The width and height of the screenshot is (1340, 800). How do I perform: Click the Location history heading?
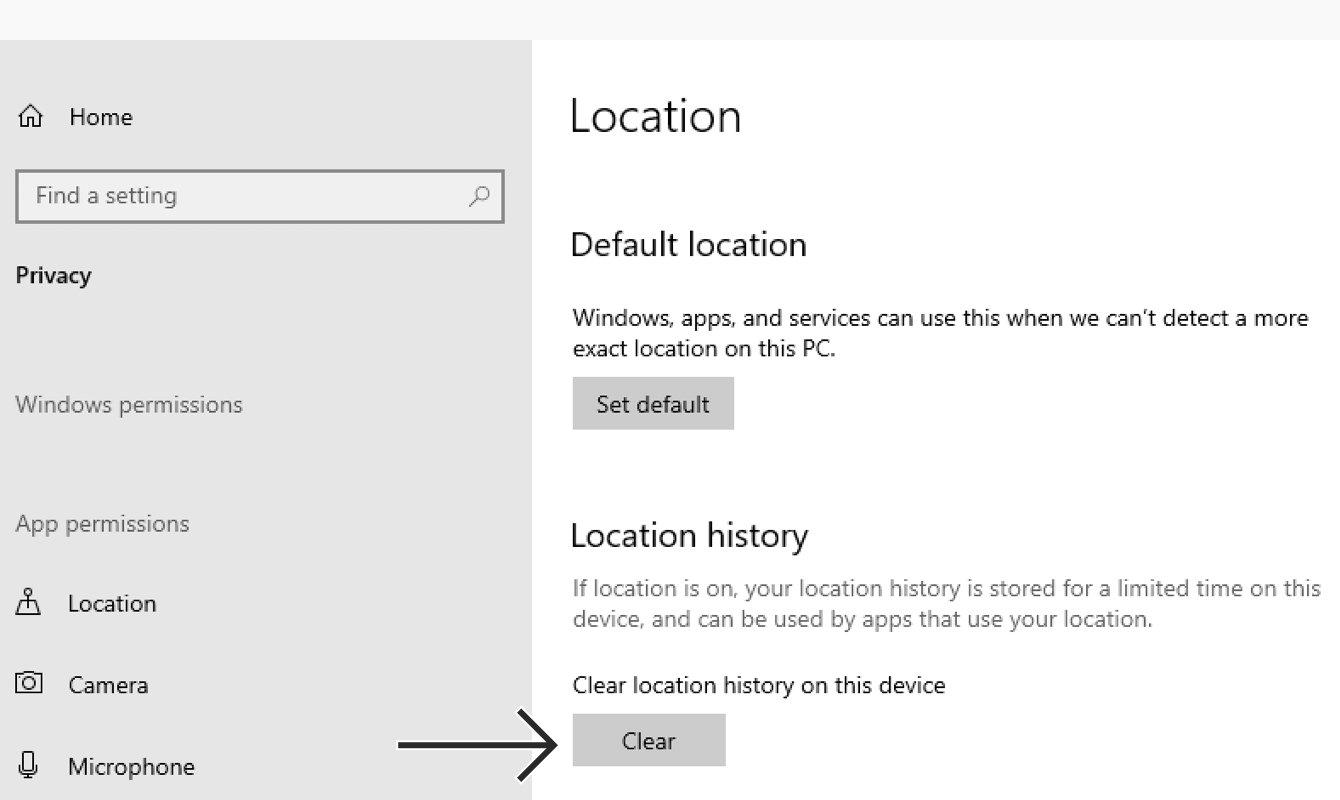click(689, 536)
